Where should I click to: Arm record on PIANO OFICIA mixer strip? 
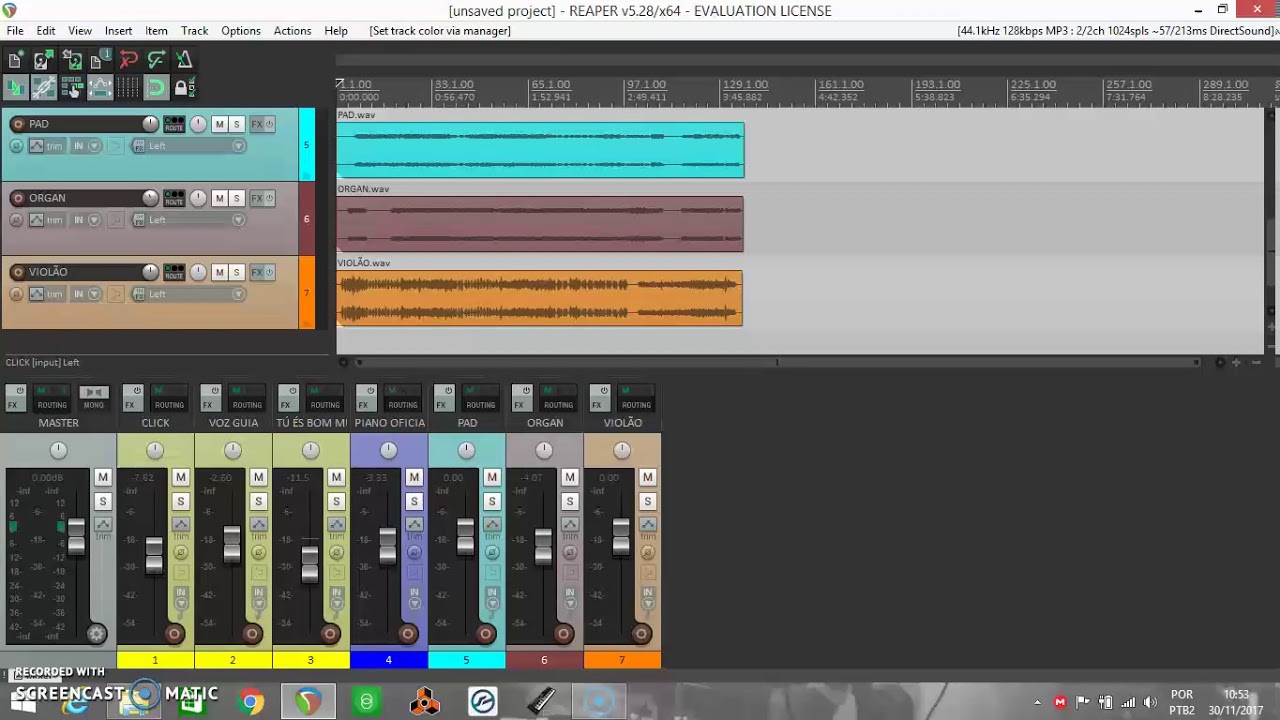point(407,634)
